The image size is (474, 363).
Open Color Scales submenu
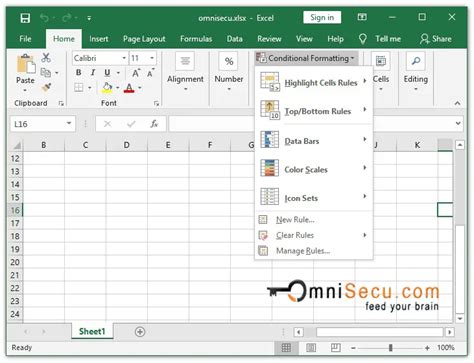[x=314, y=169]
